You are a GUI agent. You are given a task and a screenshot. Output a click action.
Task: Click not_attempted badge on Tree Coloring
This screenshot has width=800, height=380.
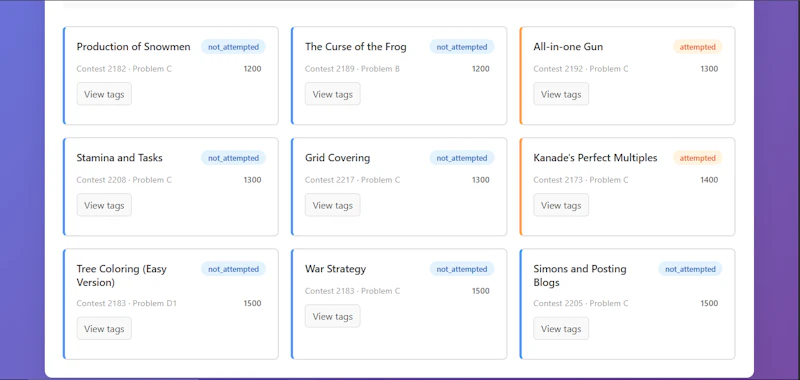click(x=233, y=269)
